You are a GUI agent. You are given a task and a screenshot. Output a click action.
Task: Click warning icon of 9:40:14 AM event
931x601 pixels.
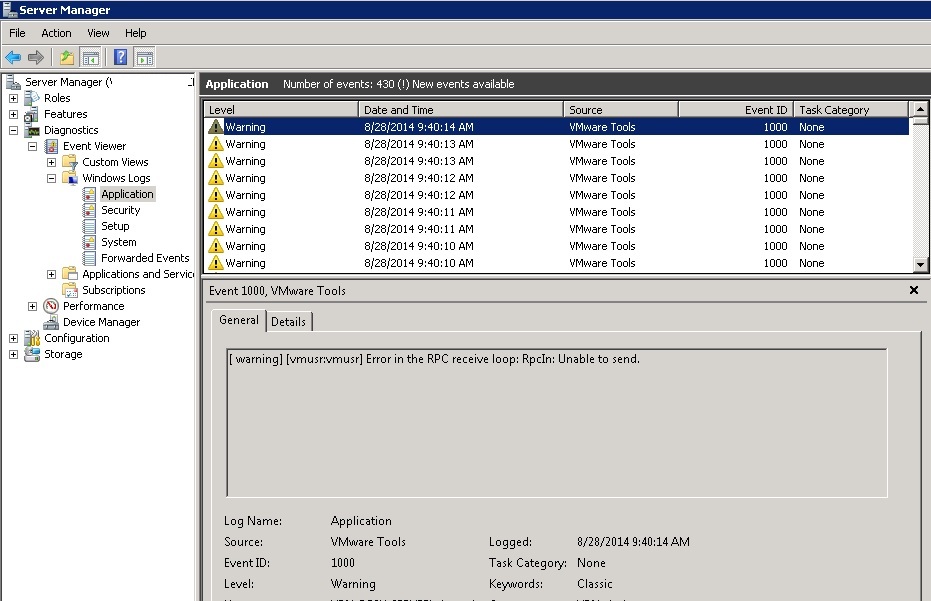click(216, 127)
